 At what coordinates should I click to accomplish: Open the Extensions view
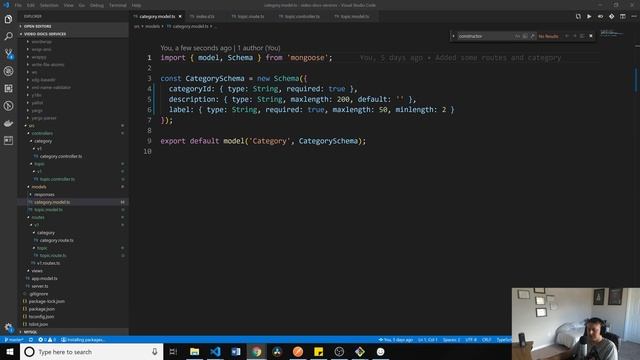(x=8, y=88)
